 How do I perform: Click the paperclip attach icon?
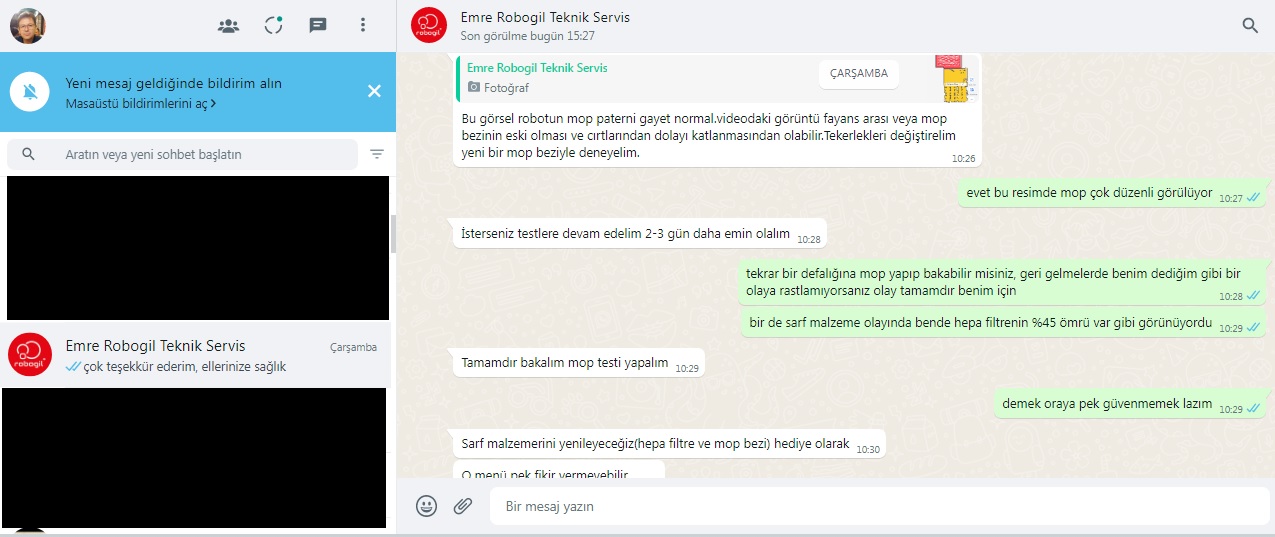coord(463,506)
